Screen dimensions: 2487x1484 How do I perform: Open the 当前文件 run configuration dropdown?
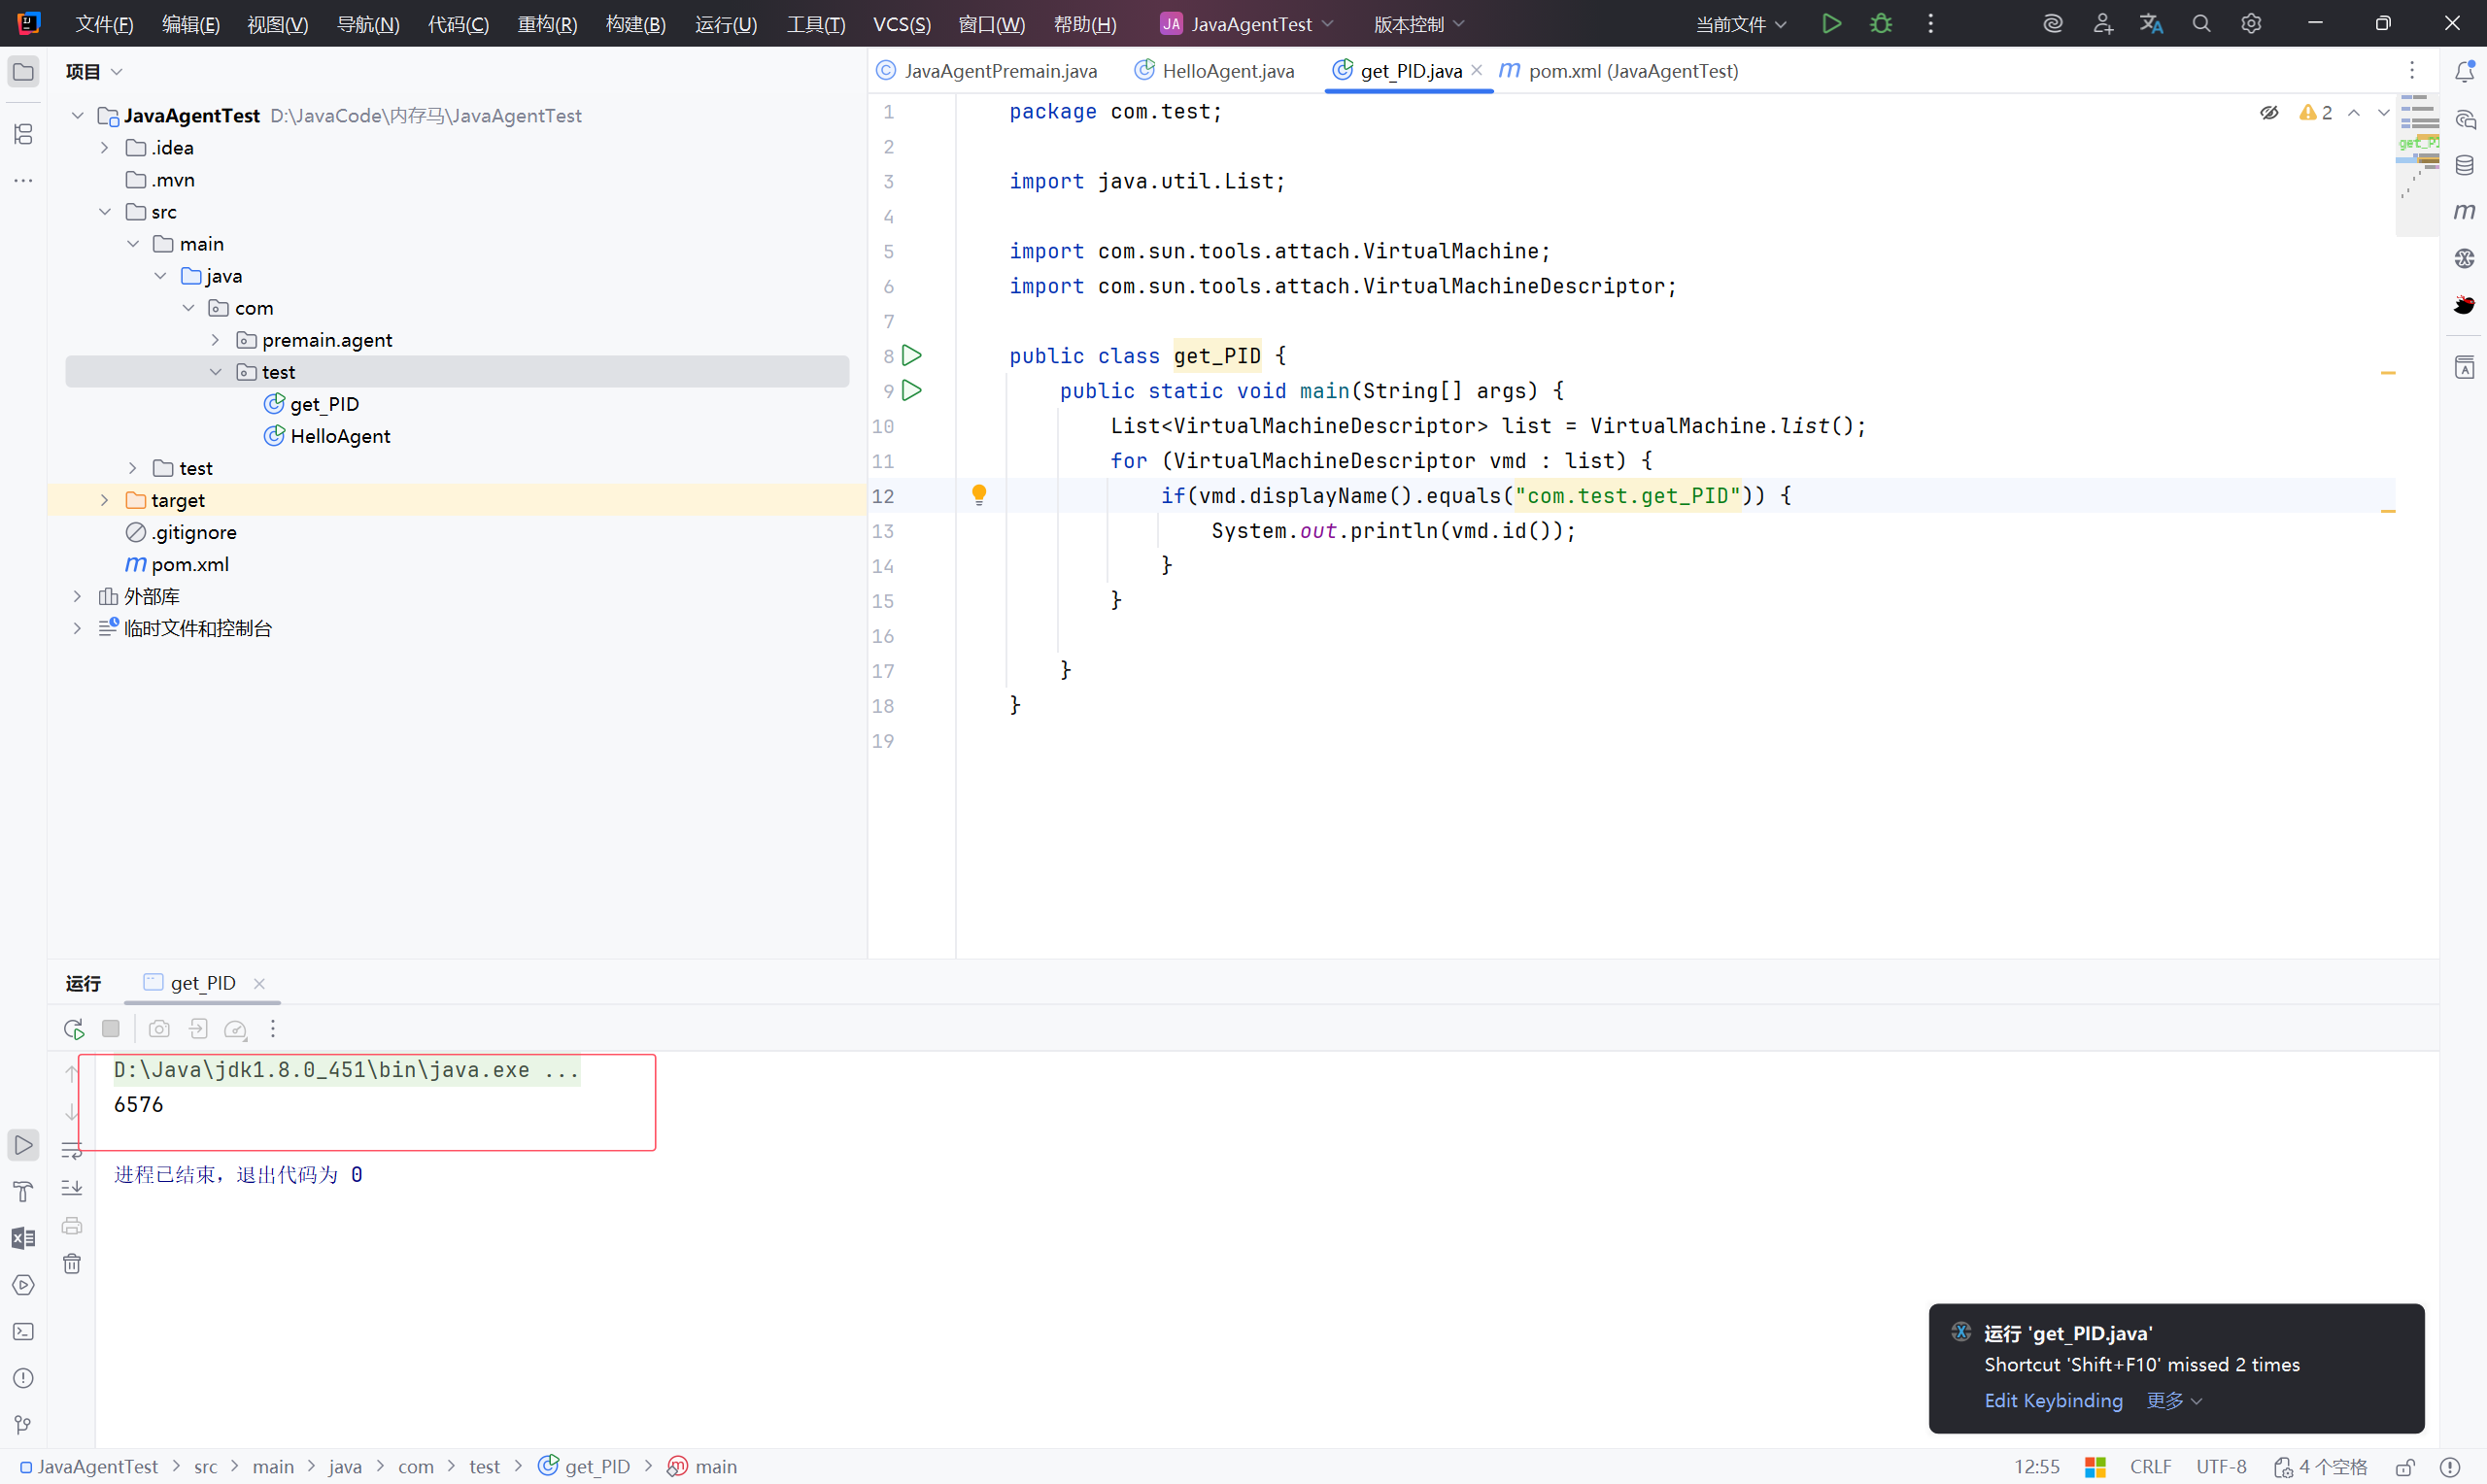pos(1740,24)
